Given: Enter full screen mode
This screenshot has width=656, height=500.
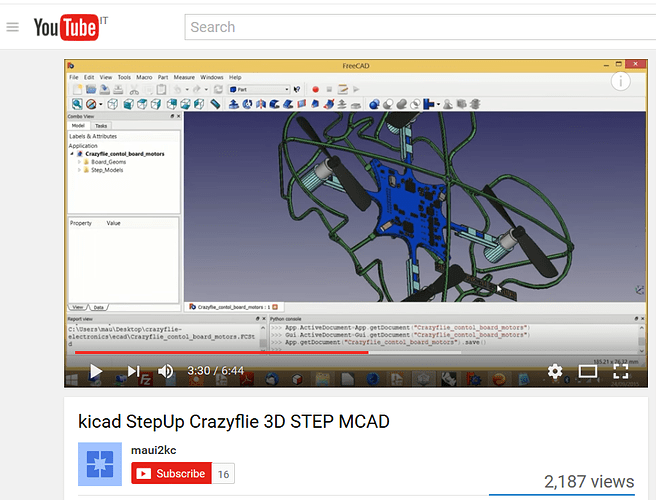Looking at the screenshot, I should (x=620, y=371).
